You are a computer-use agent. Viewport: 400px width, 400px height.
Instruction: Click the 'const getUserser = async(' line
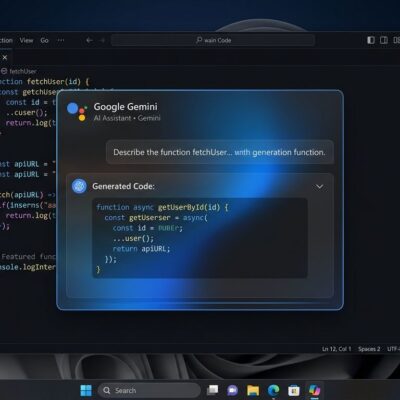tap(156, 218)
